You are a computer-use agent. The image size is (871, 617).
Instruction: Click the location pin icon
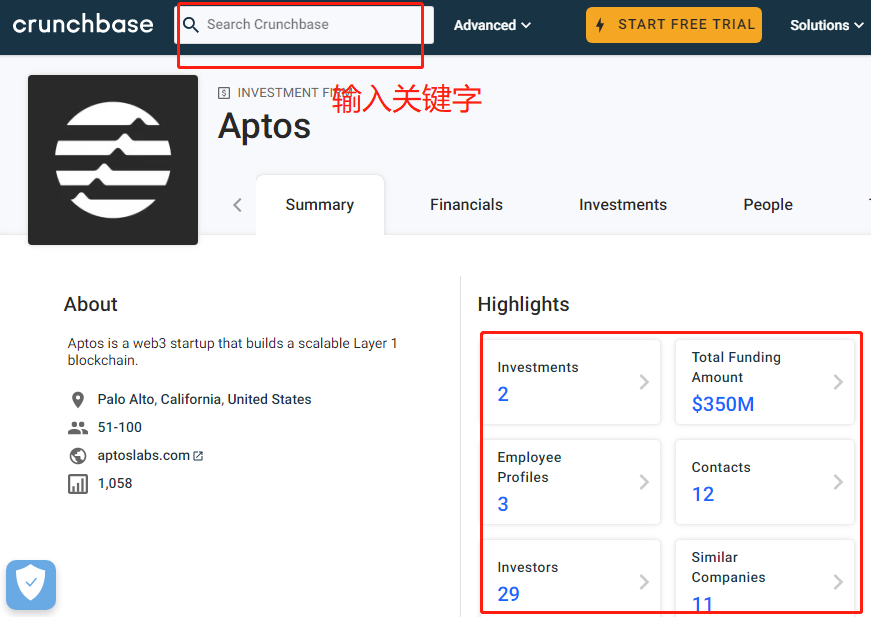78,400
